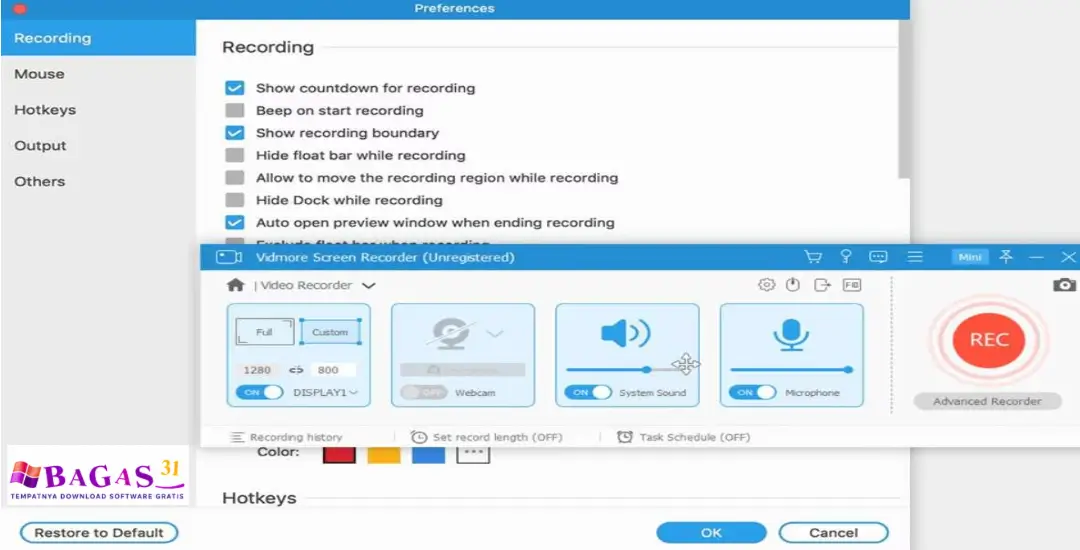Uncheck Show recording boundary

[235, 133]
